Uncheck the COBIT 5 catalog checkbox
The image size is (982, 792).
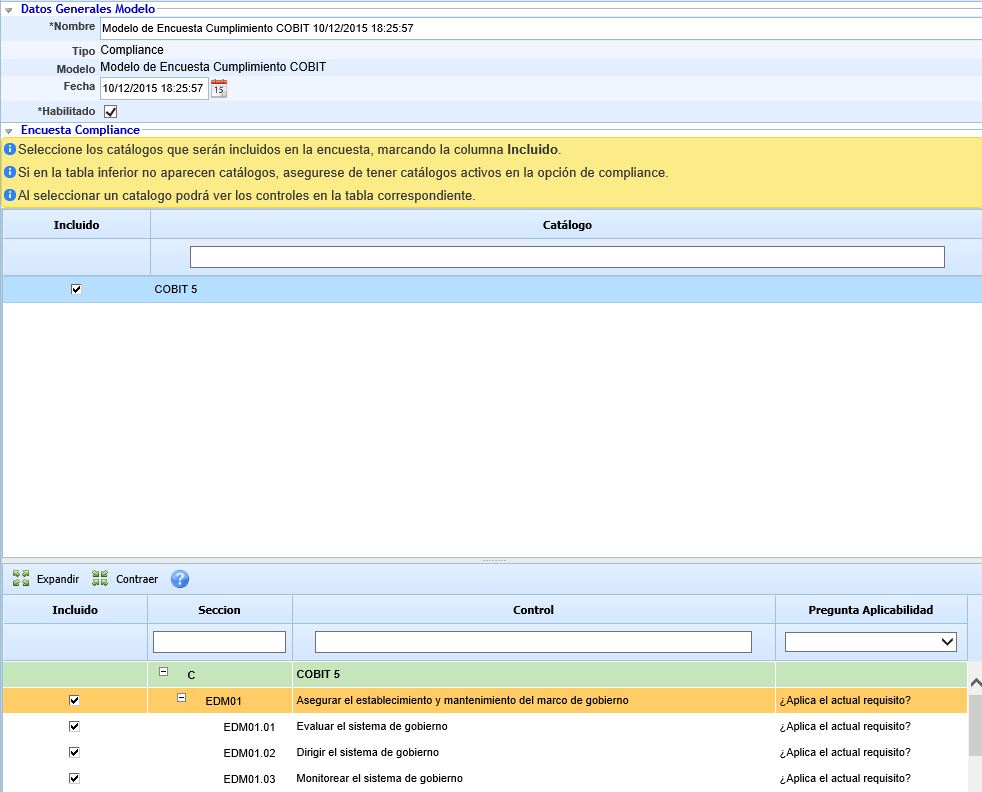coord(76,289)
